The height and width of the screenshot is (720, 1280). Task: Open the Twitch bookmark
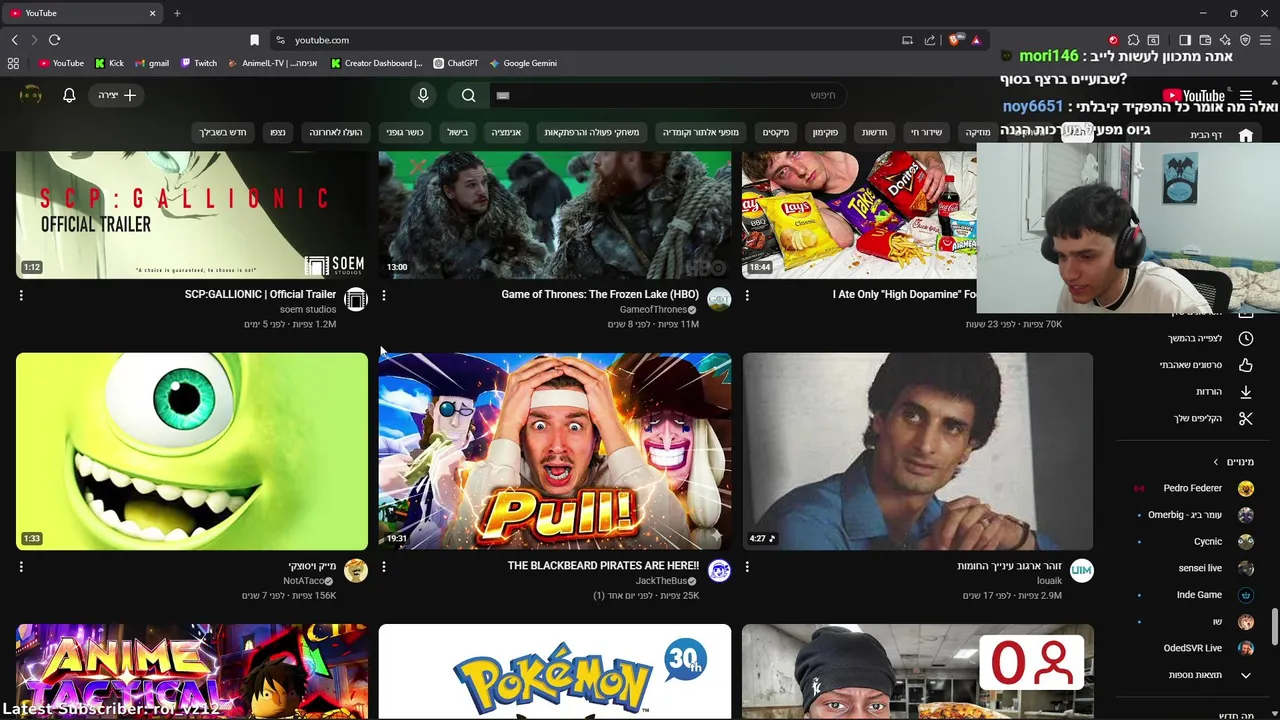199,63
